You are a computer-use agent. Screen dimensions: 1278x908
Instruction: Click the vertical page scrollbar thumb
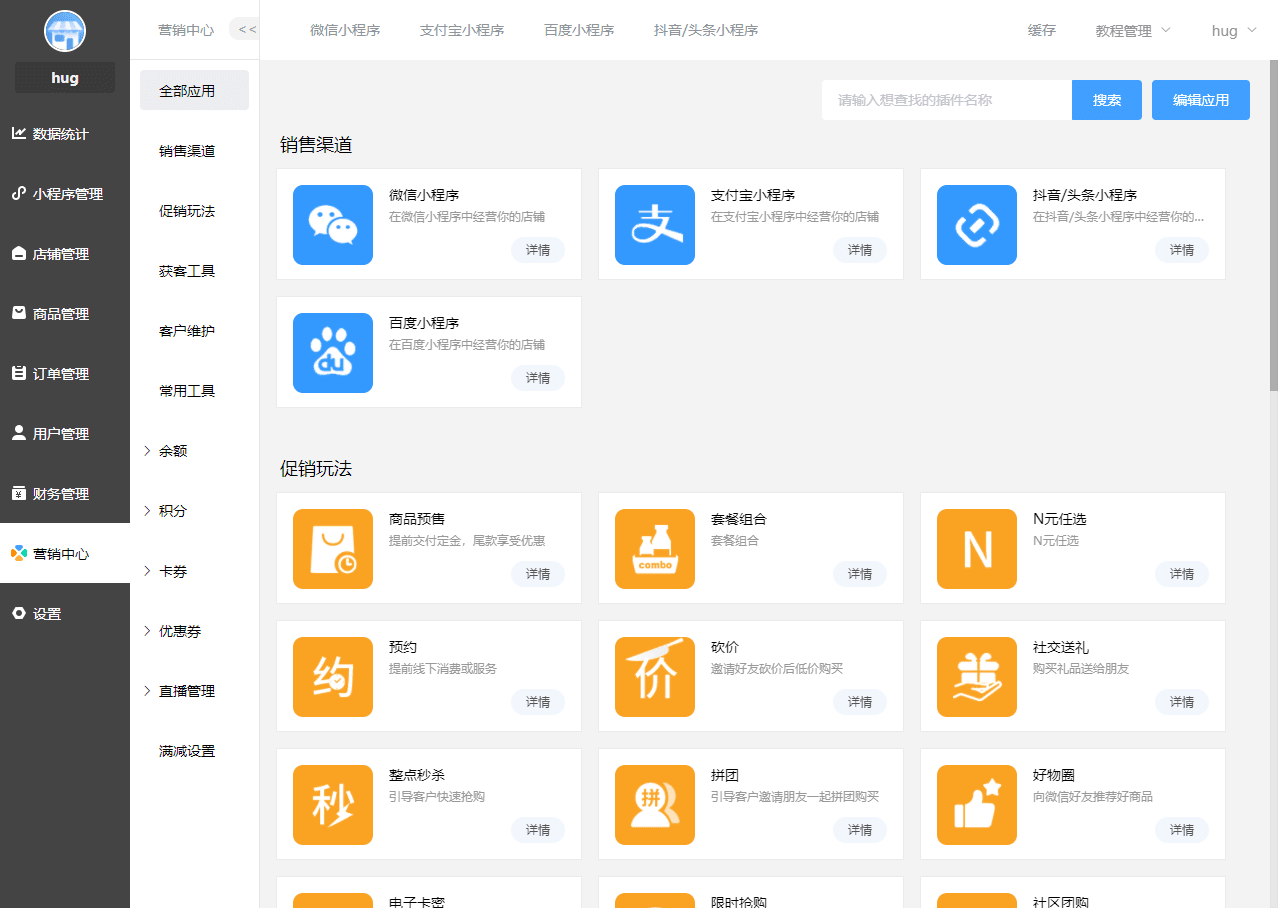(1274, 225)
